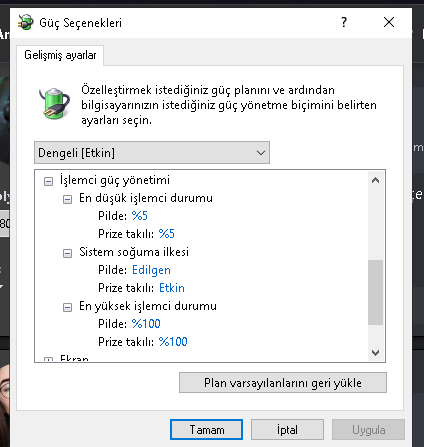The image size is (424, 447).
Task: Collapse Sistem soğutma ilkesi node
Action: (x=67, y=253)
